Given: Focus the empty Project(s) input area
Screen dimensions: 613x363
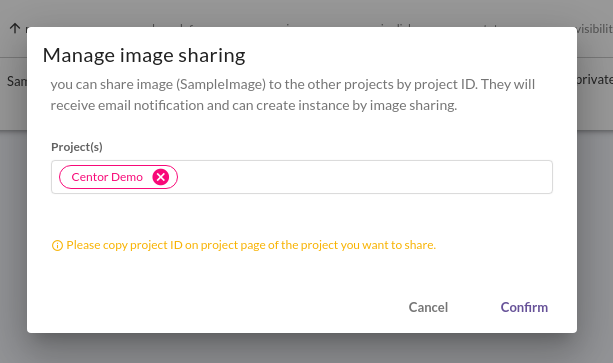Looking at the screenshot, I should pyautogui.click(x=364, y=177).
